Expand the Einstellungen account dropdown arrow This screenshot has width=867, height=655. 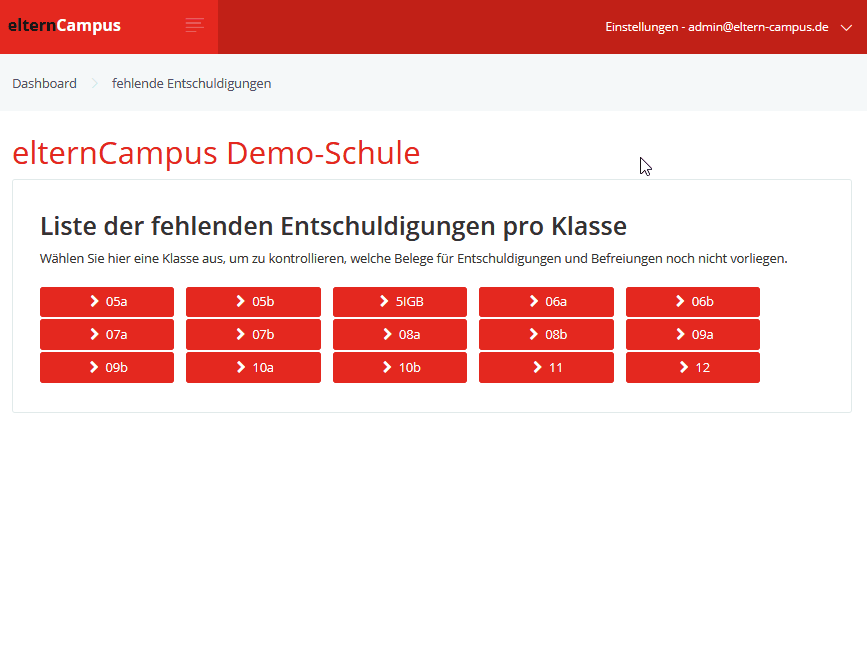pyautogui.click(x=846, y=27)
